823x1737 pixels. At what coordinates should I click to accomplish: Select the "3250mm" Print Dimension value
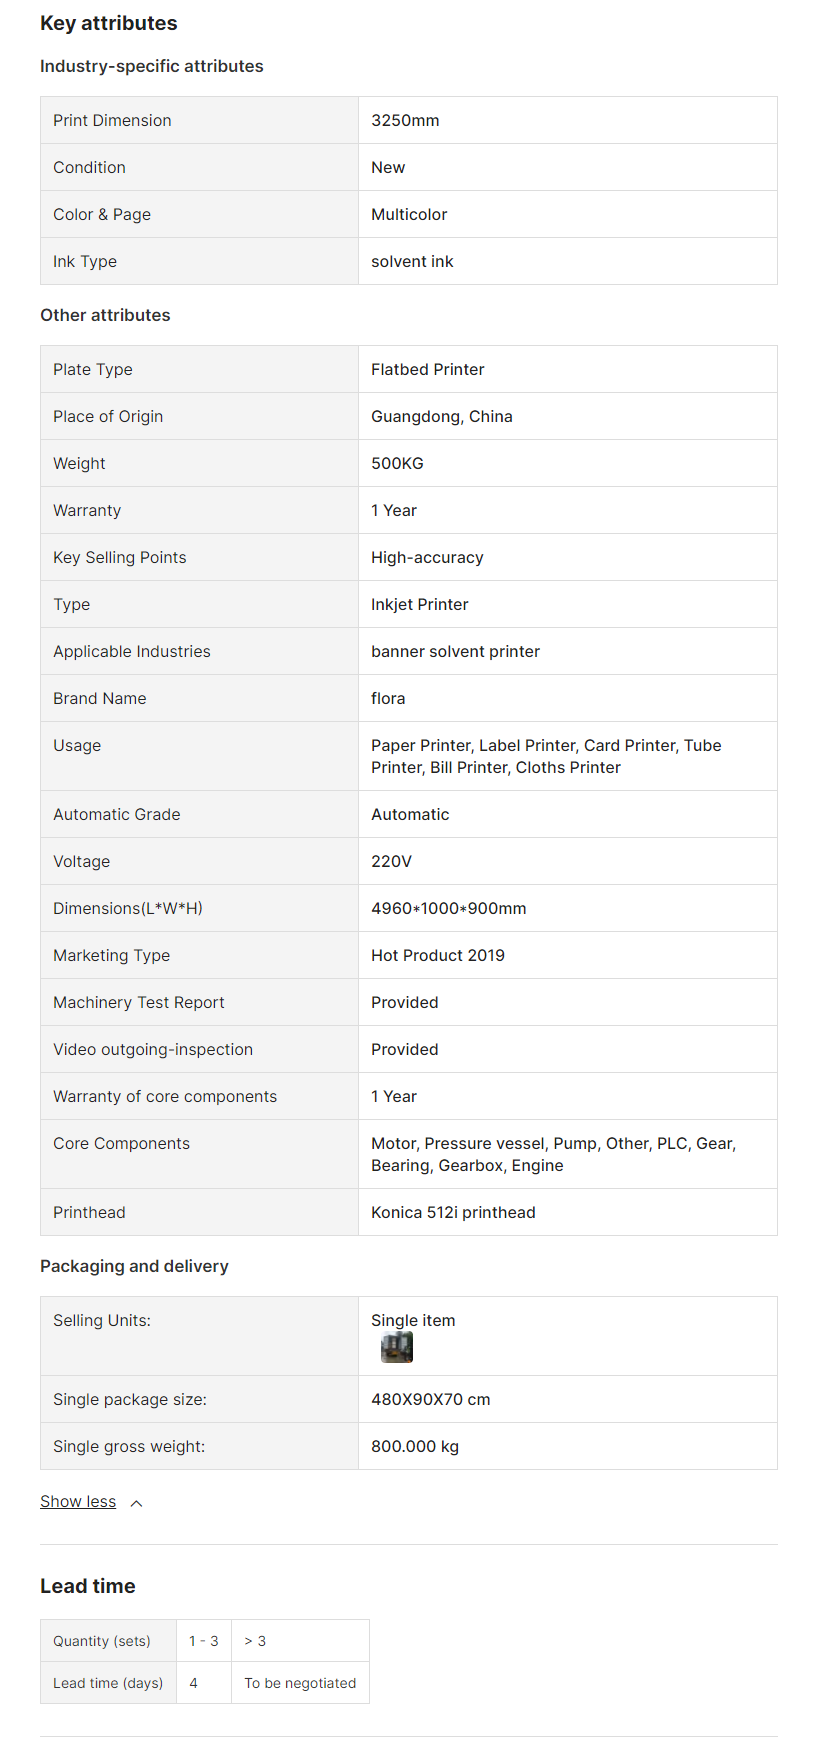click(405, 120)
